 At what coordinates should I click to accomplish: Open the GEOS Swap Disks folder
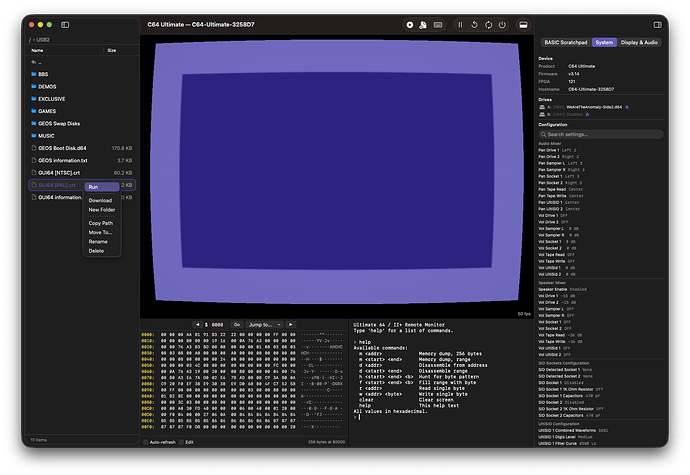click(82, 124)
